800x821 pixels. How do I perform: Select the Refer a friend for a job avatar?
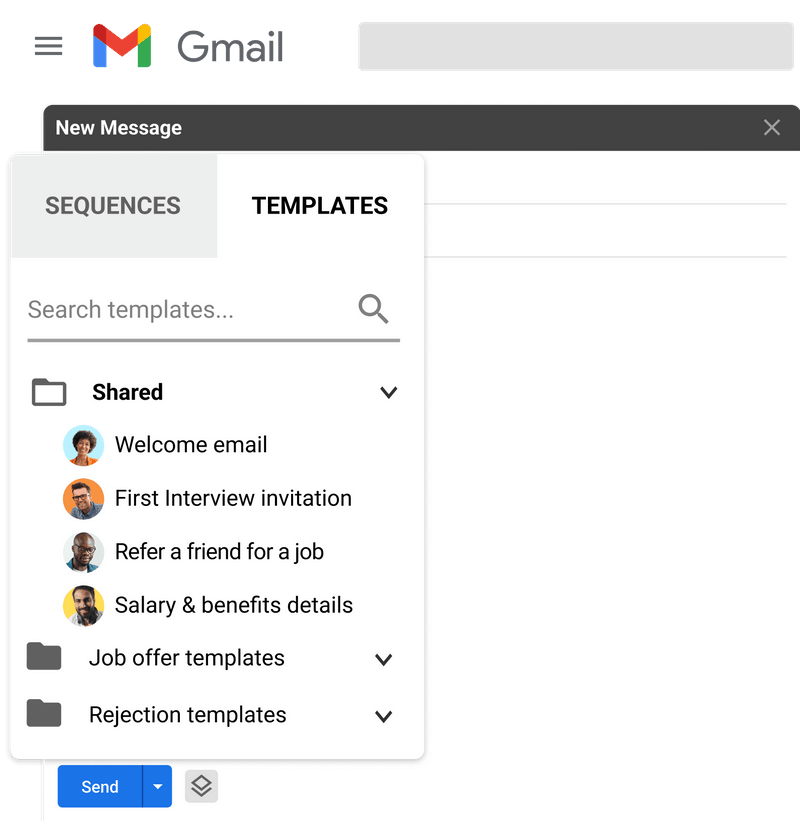[83, 551]
